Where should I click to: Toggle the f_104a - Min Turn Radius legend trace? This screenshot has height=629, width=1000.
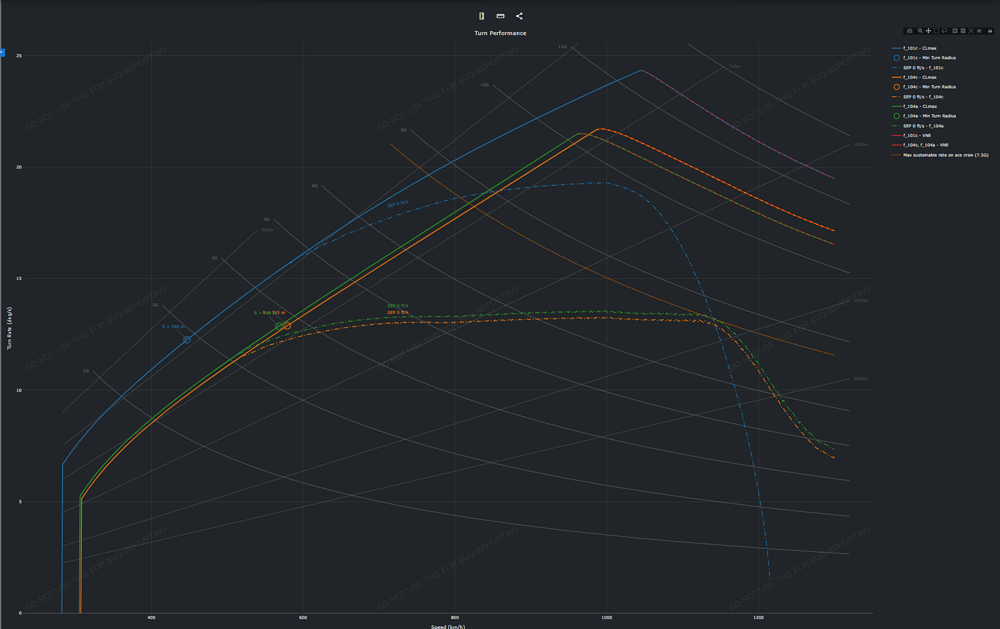(924, 116)
